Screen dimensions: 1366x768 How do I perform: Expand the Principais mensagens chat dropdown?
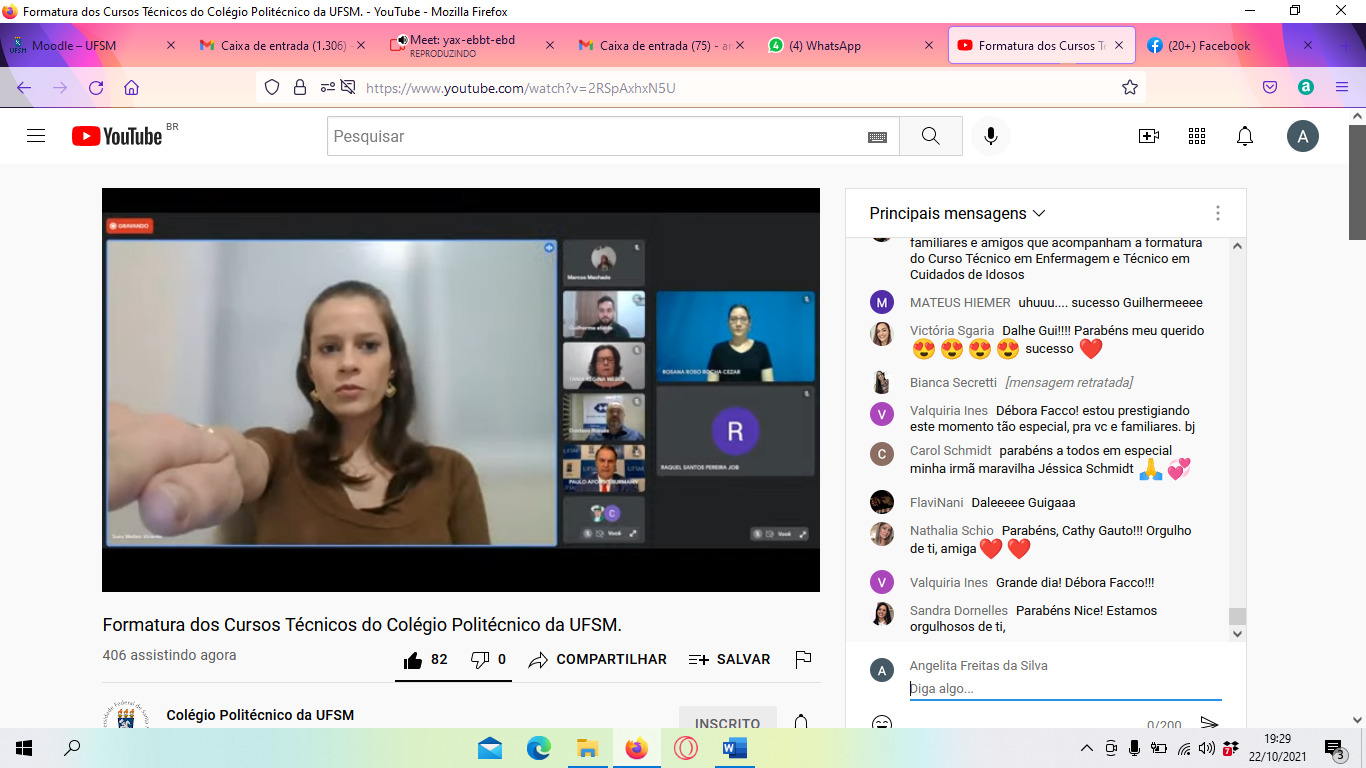pyautogui.click(x=957, y=213)
